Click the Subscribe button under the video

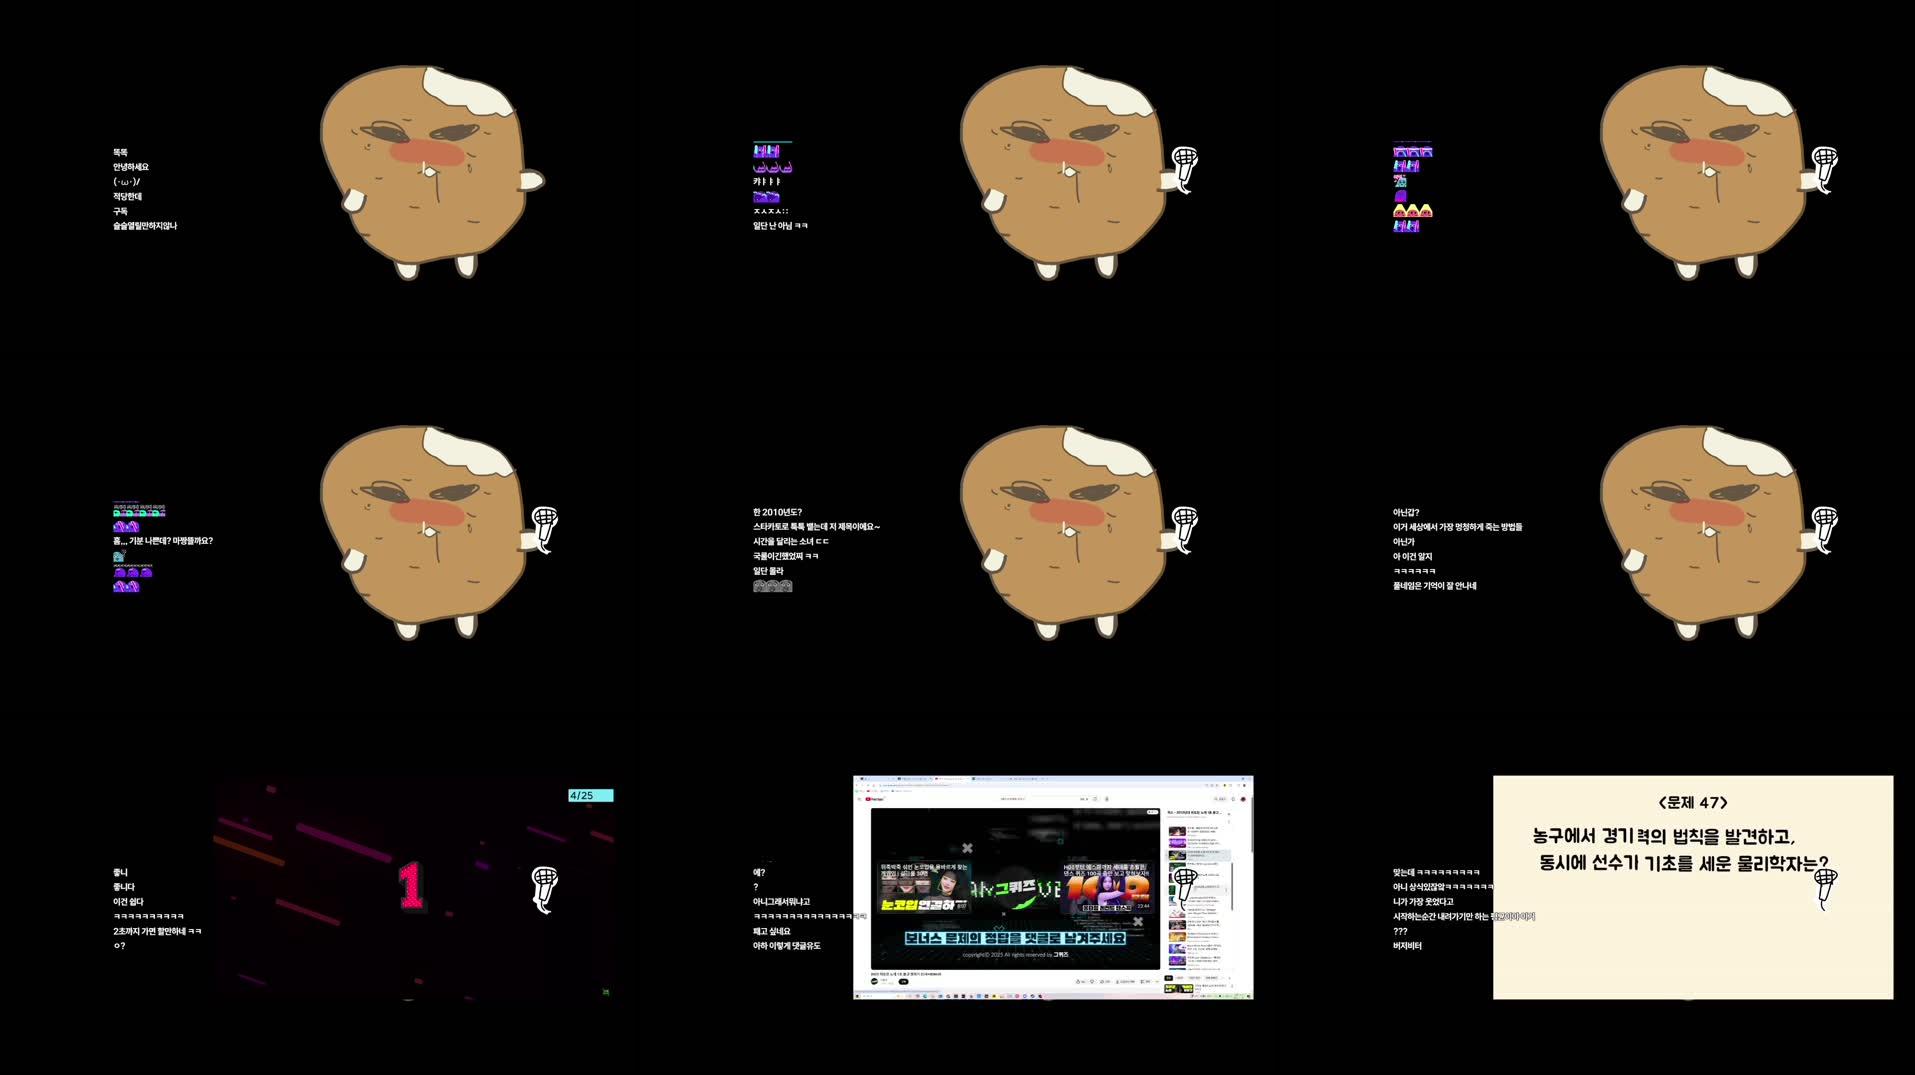[904, 982]
